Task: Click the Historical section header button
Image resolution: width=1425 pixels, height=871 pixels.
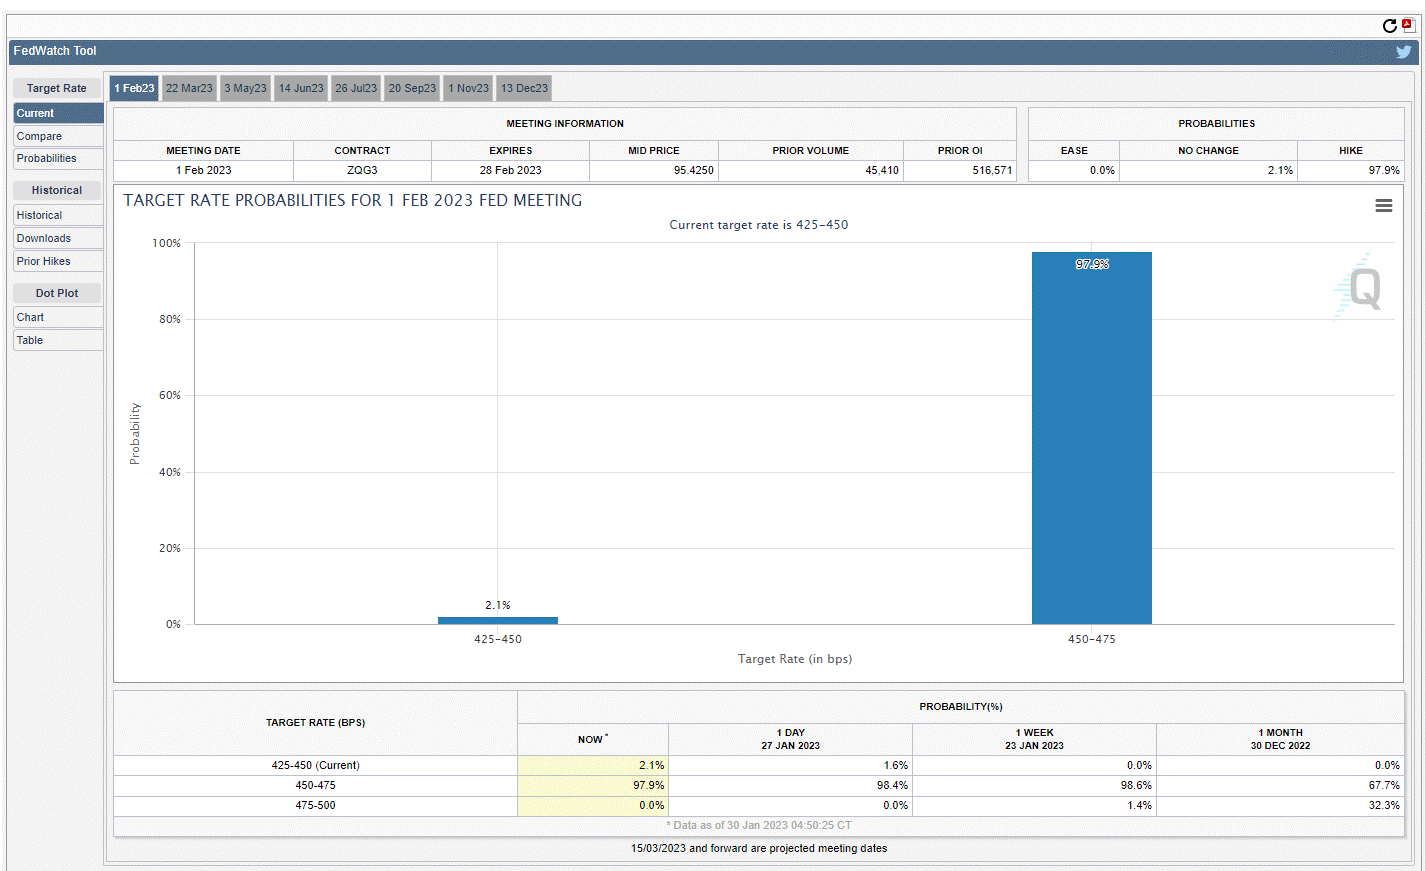Action: tap(57, 190)
